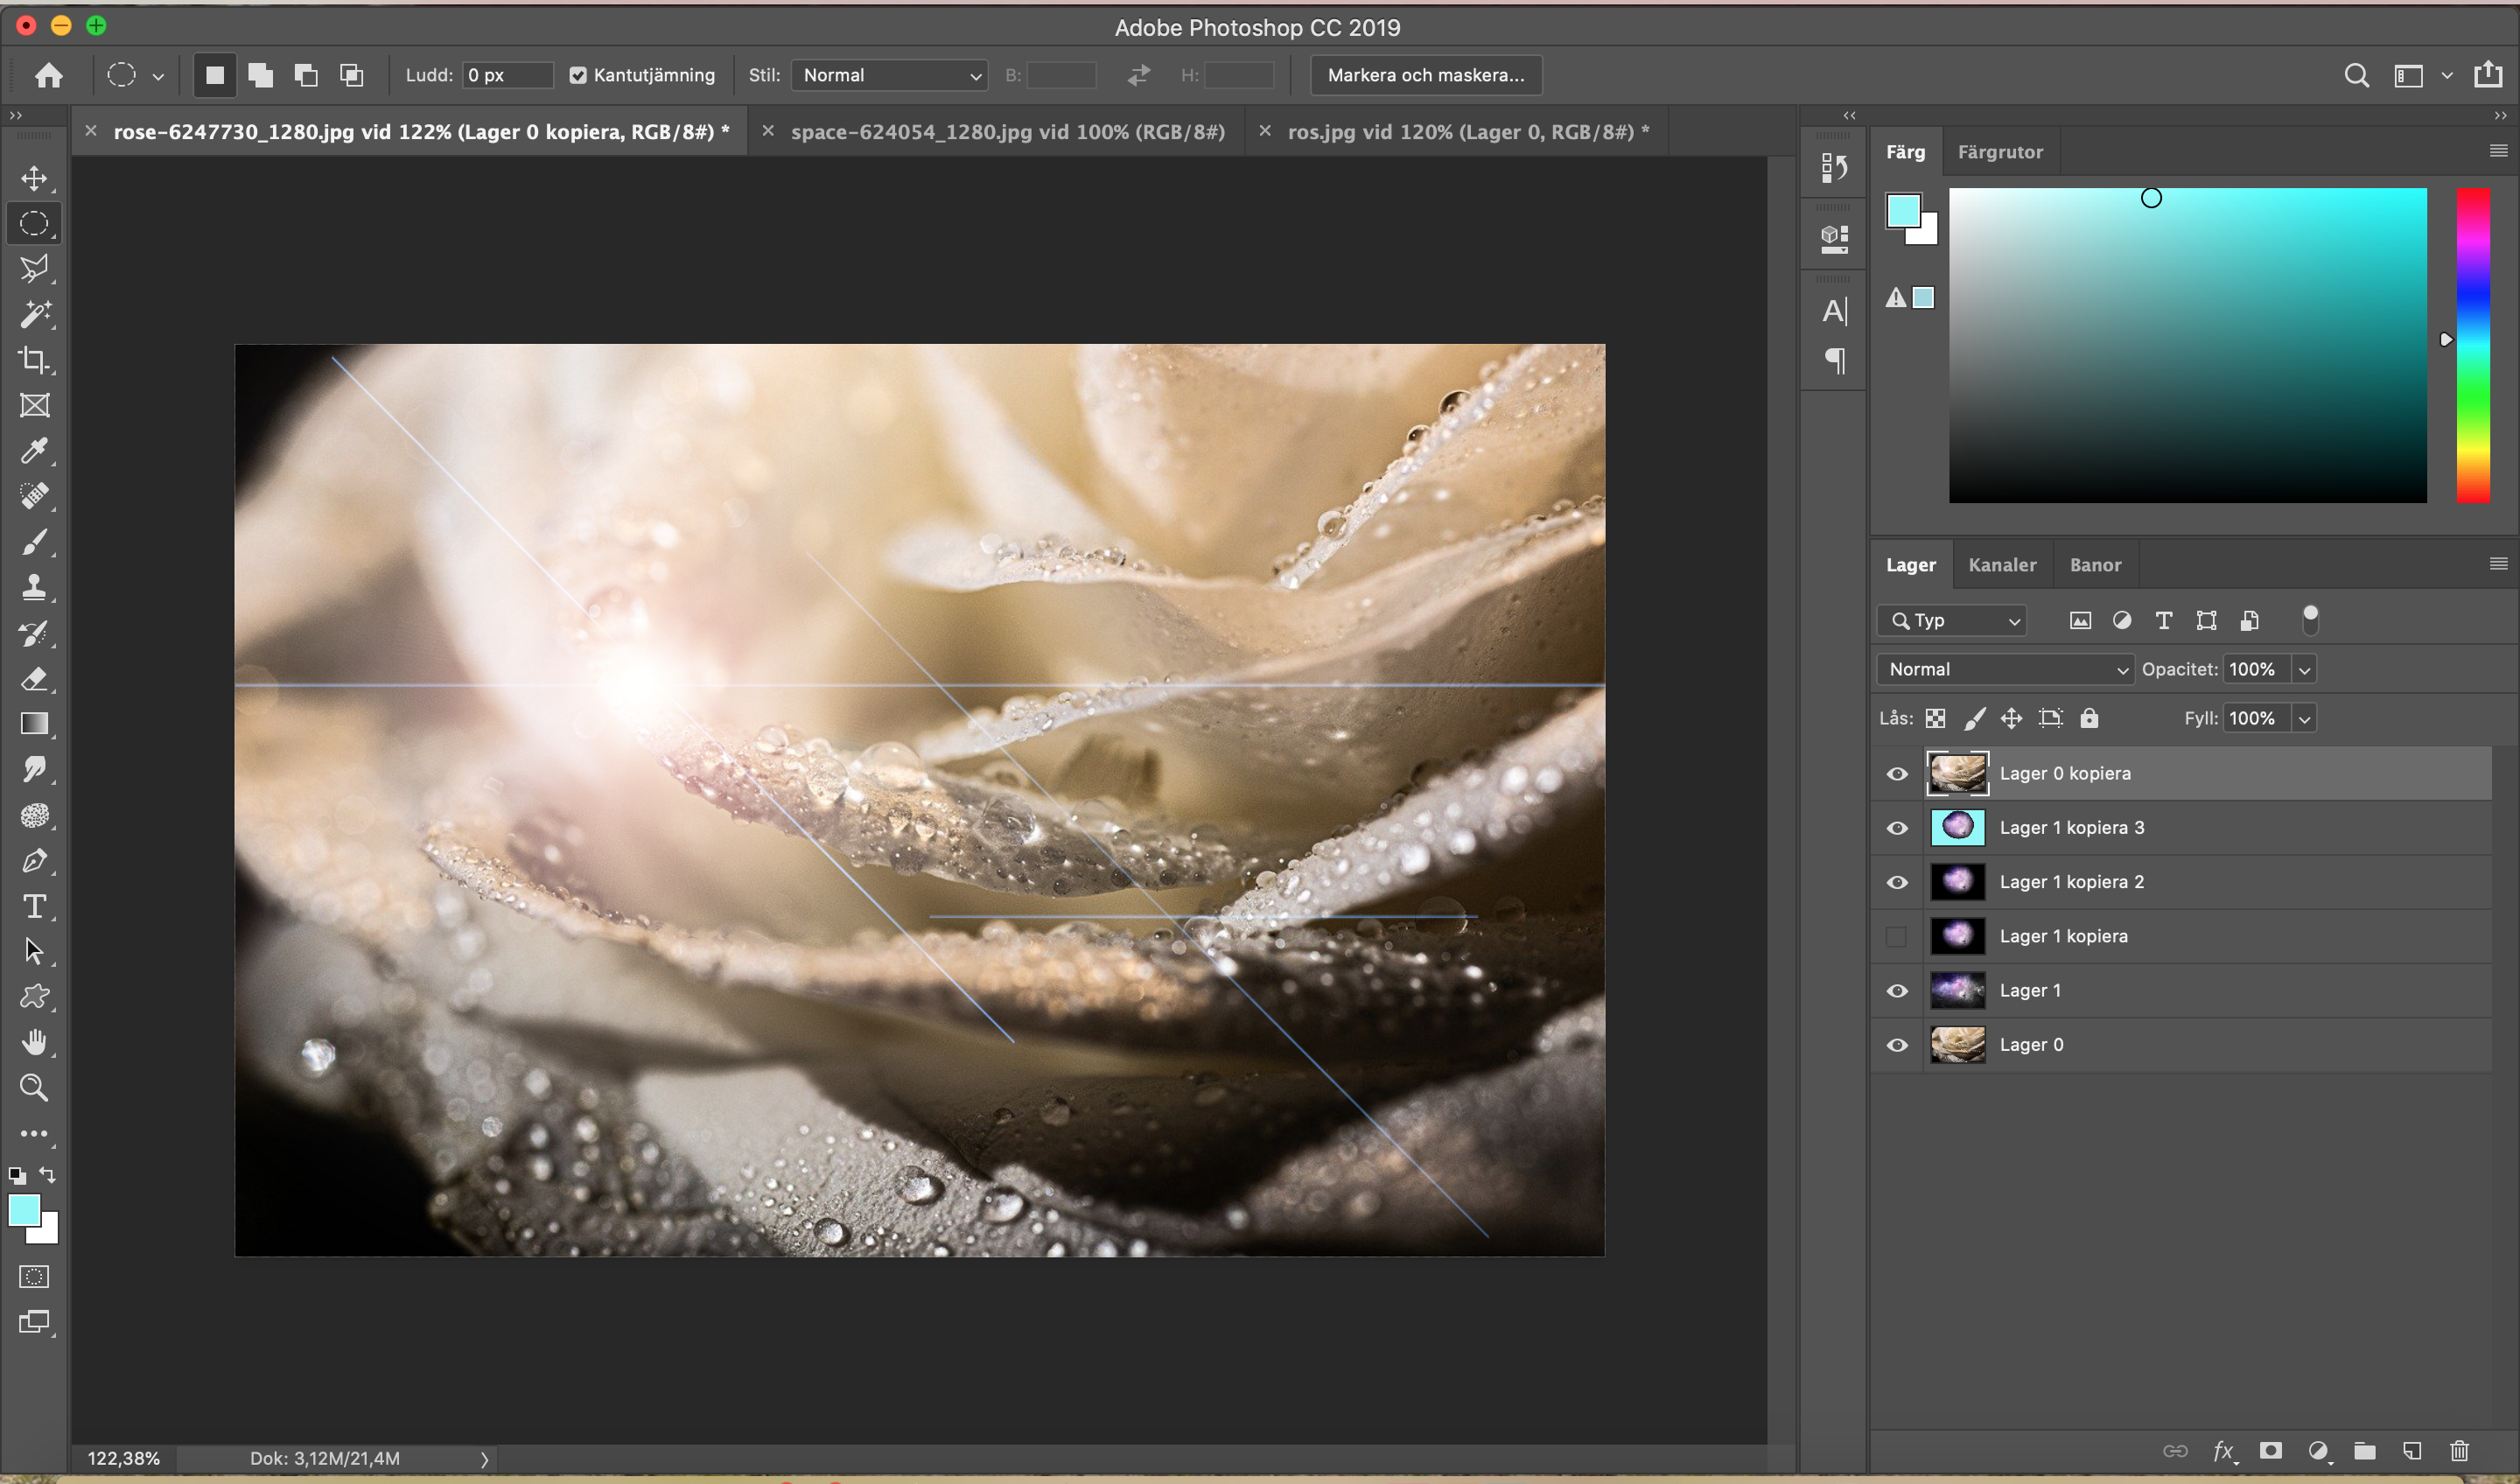
Task: Lock all for the layer (padlock)
Action: [2089, 718]
